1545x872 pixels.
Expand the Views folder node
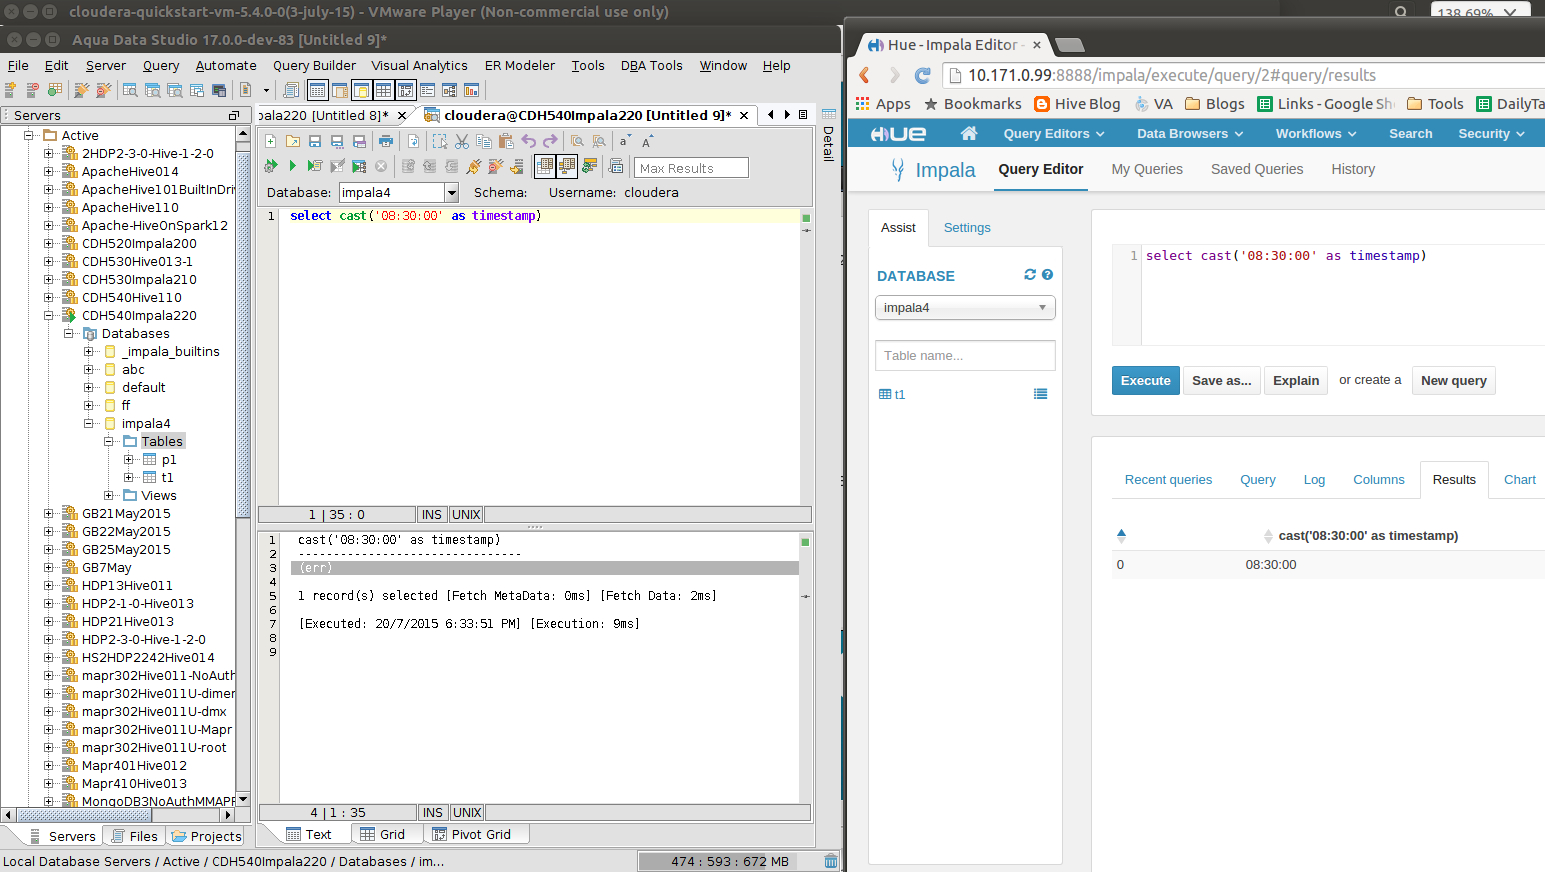tap(108, 496)
